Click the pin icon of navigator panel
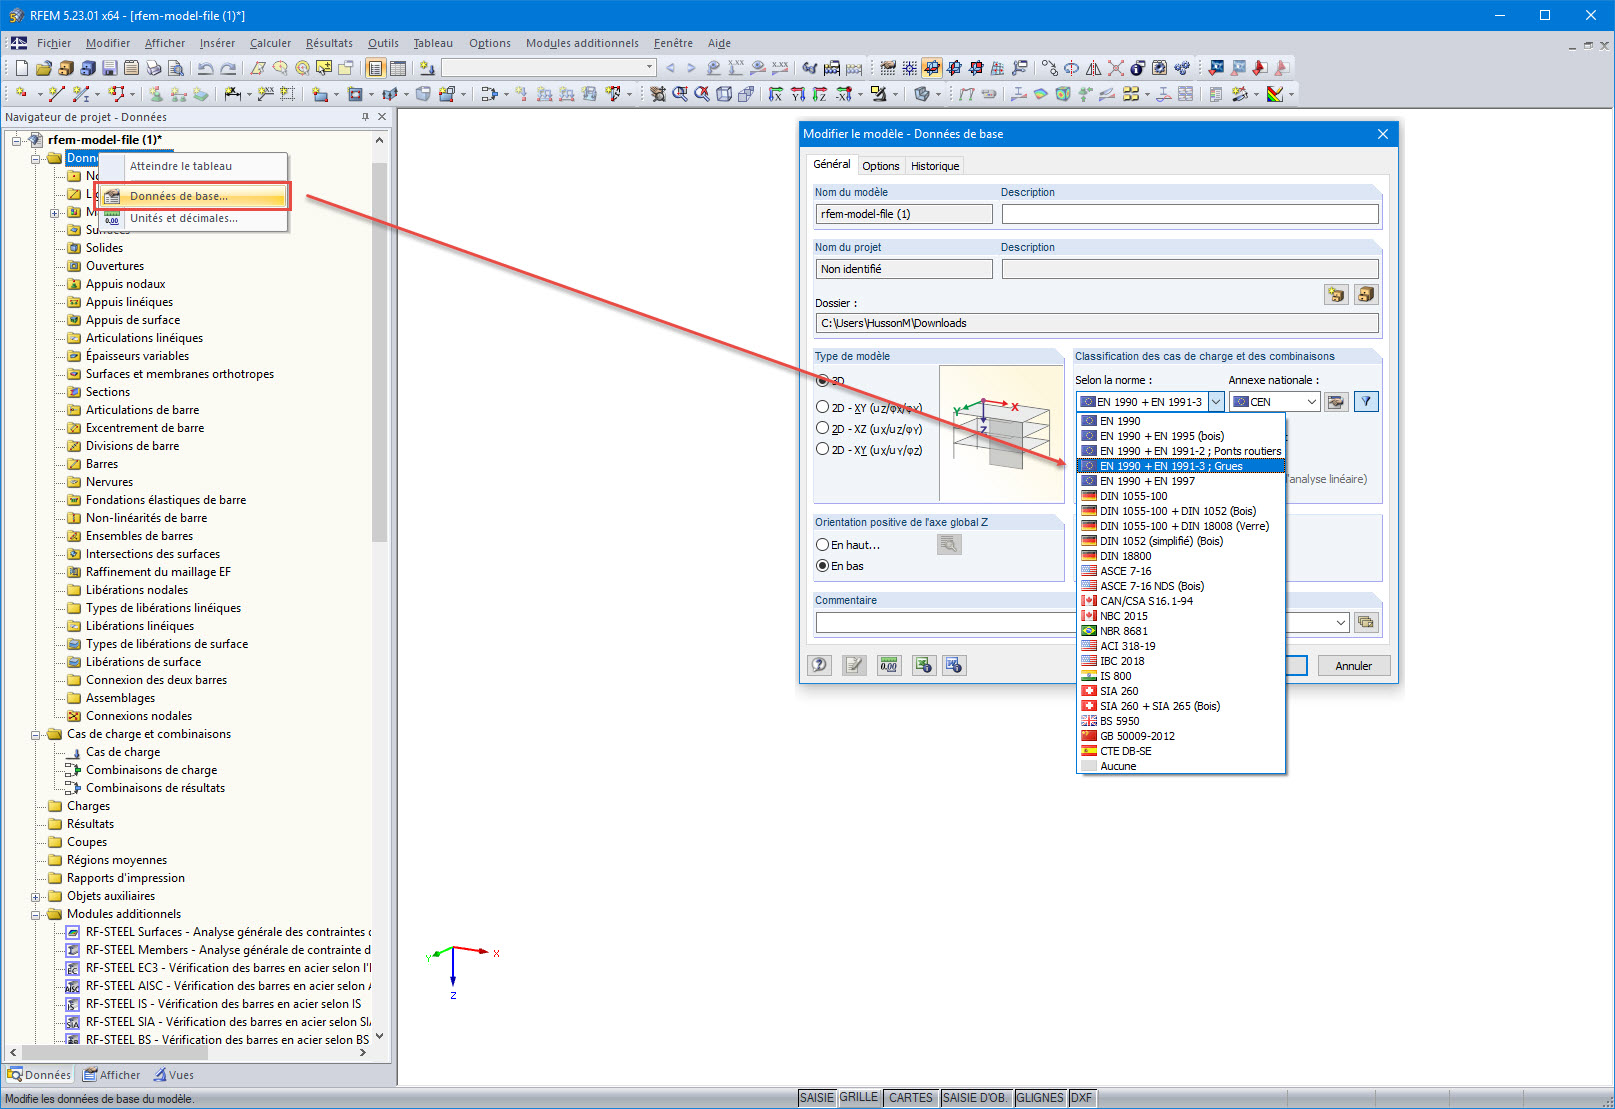1615x1109 pixels. click(x=365, y=117)
